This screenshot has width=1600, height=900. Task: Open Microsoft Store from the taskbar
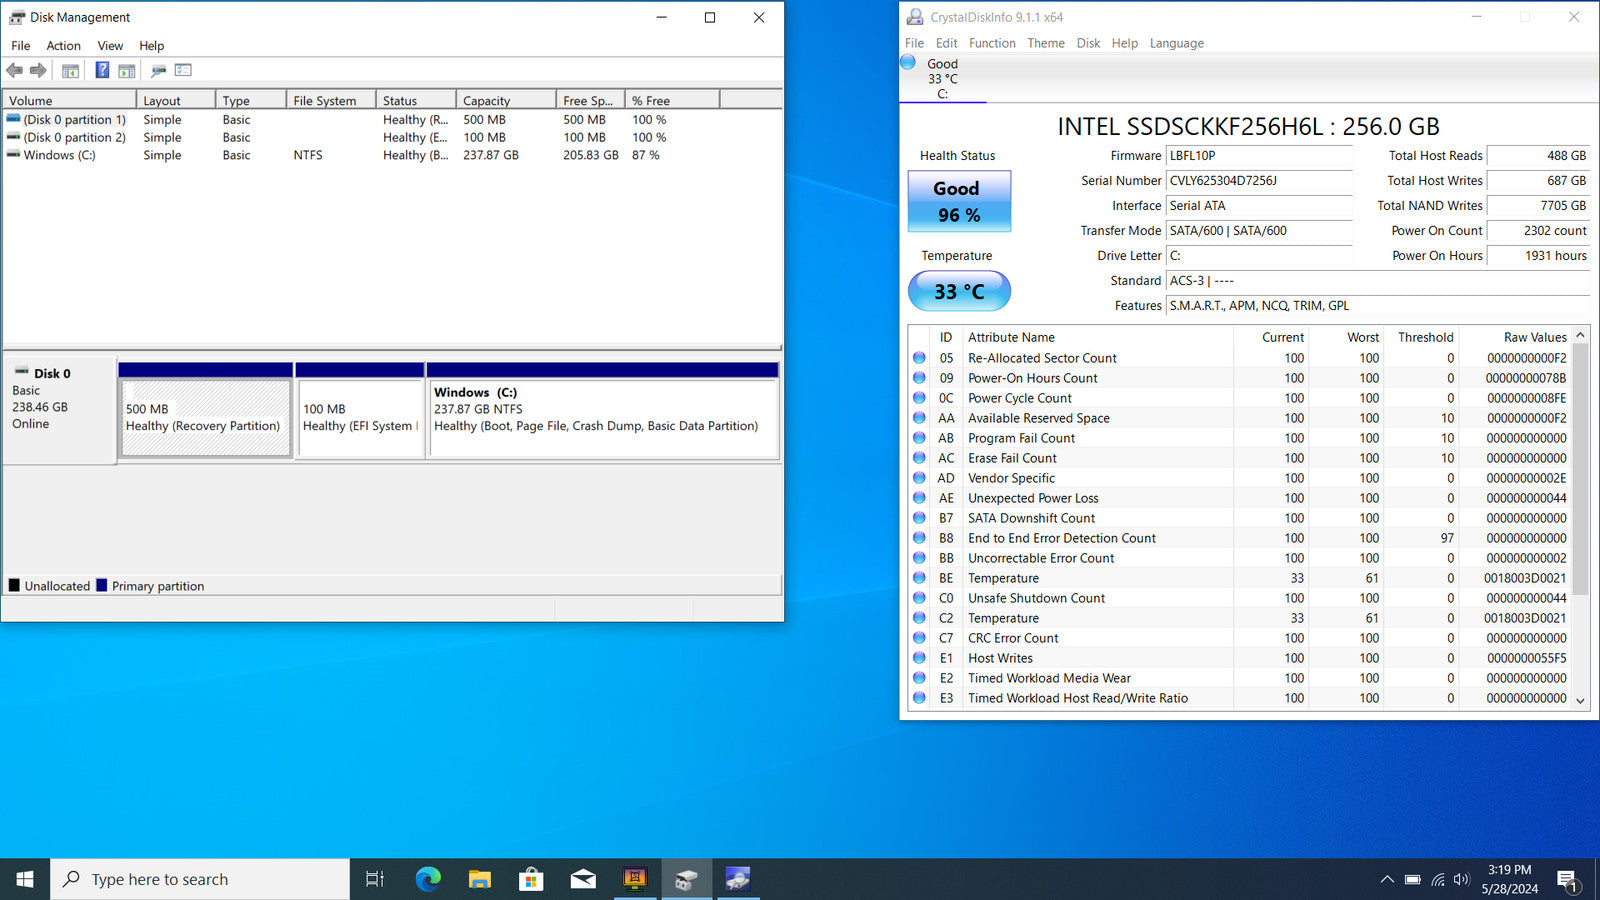tap(531, 879)
